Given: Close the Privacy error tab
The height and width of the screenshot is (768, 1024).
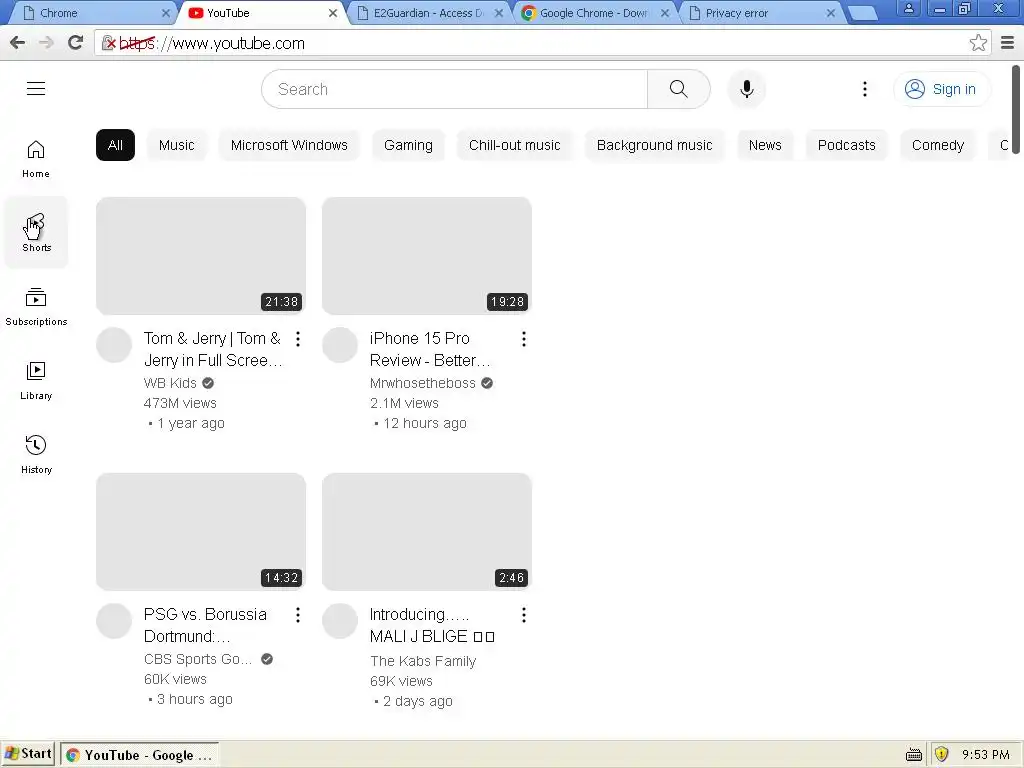Looking at the screenshot, I should tap(831, 13).
